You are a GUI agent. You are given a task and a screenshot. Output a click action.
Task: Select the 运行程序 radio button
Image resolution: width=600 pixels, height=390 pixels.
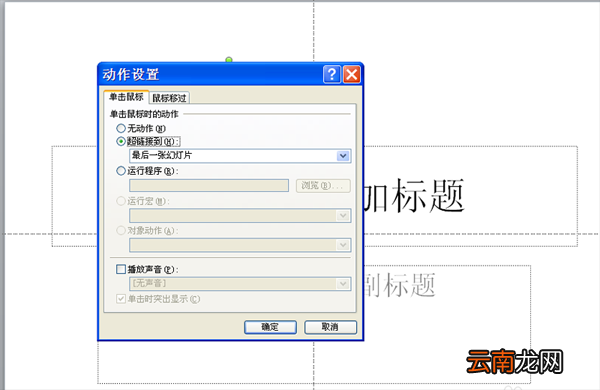tap(121, 171)
